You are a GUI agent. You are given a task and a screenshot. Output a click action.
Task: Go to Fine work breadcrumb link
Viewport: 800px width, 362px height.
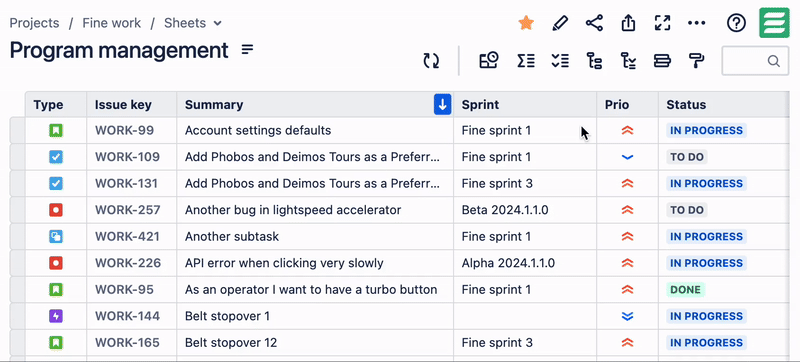point(112,23)
